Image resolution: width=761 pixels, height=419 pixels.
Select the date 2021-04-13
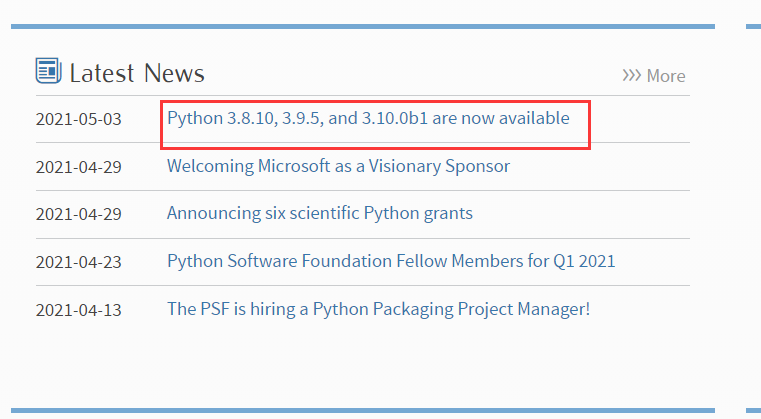[x=79, y=310]
